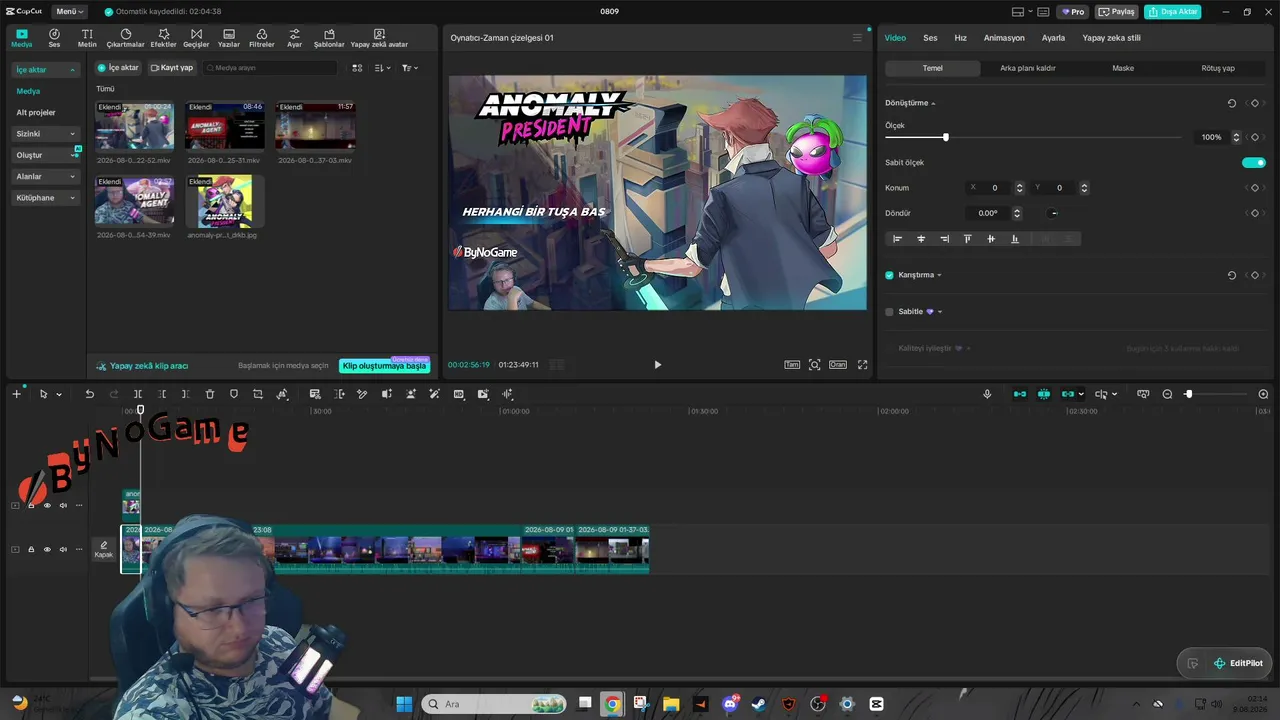
Task: Click the Dışa Aktar export button
Action: pos(1173,12)
